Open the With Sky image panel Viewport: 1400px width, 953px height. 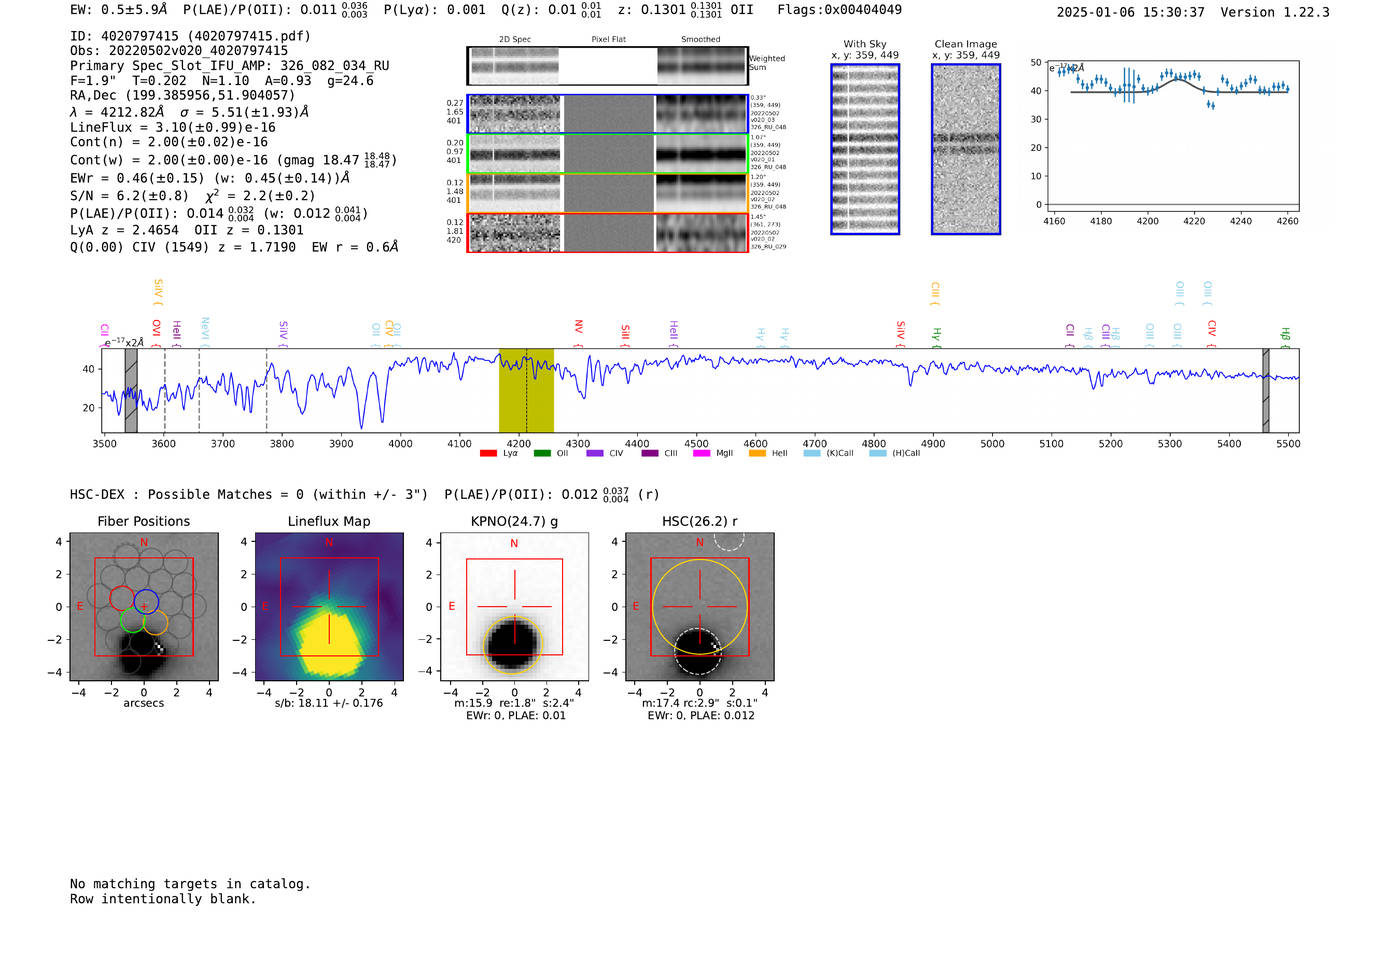[865, 149]
